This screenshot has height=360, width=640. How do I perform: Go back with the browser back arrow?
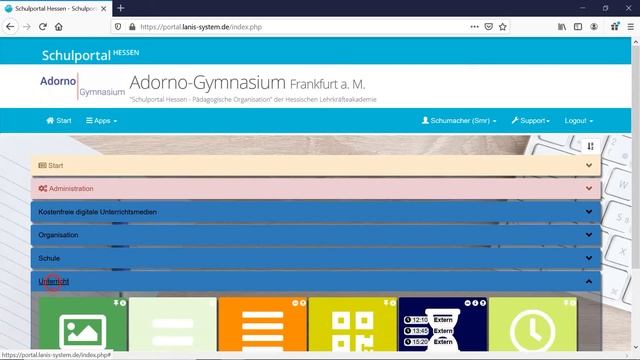pos(10,27)
